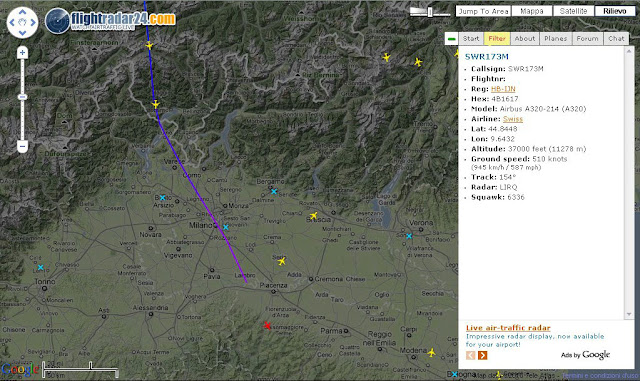Image resolution: width=640 pixels, height=381 pixels.
Task: Open Termini e condizioni d'uso link
Action: (600, 375)
